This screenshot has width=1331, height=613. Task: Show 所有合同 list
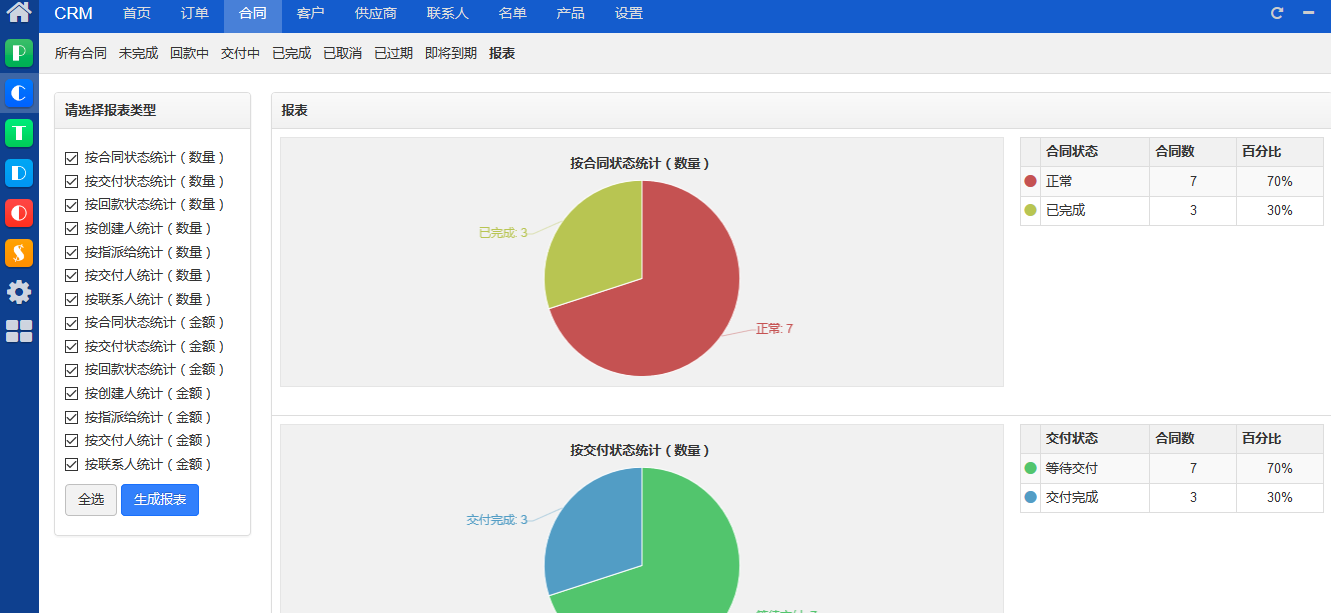click(81, 53)
